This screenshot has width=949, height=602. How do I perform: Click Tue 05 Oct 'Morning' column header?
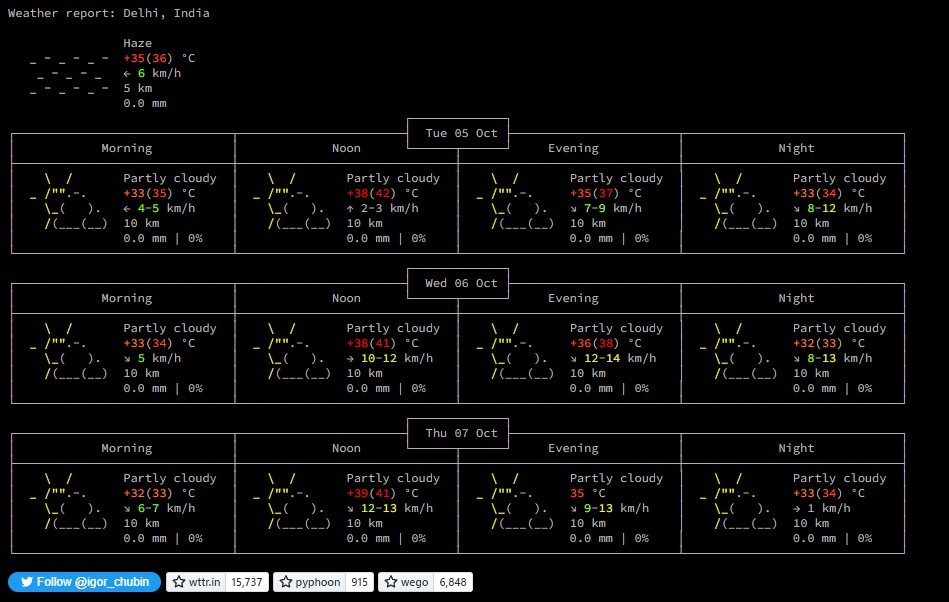pyautogui.click(x=126, y=148)
